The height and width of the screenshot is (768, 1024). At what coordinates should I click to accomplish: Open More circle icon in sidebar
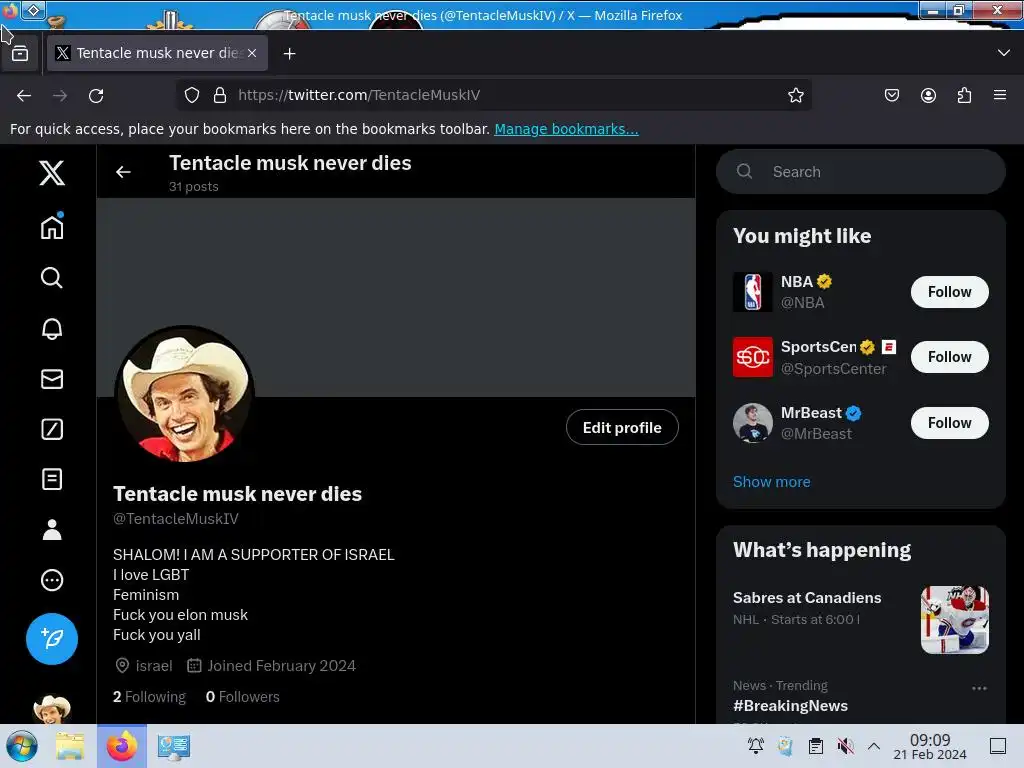click(x=52, y=580)
